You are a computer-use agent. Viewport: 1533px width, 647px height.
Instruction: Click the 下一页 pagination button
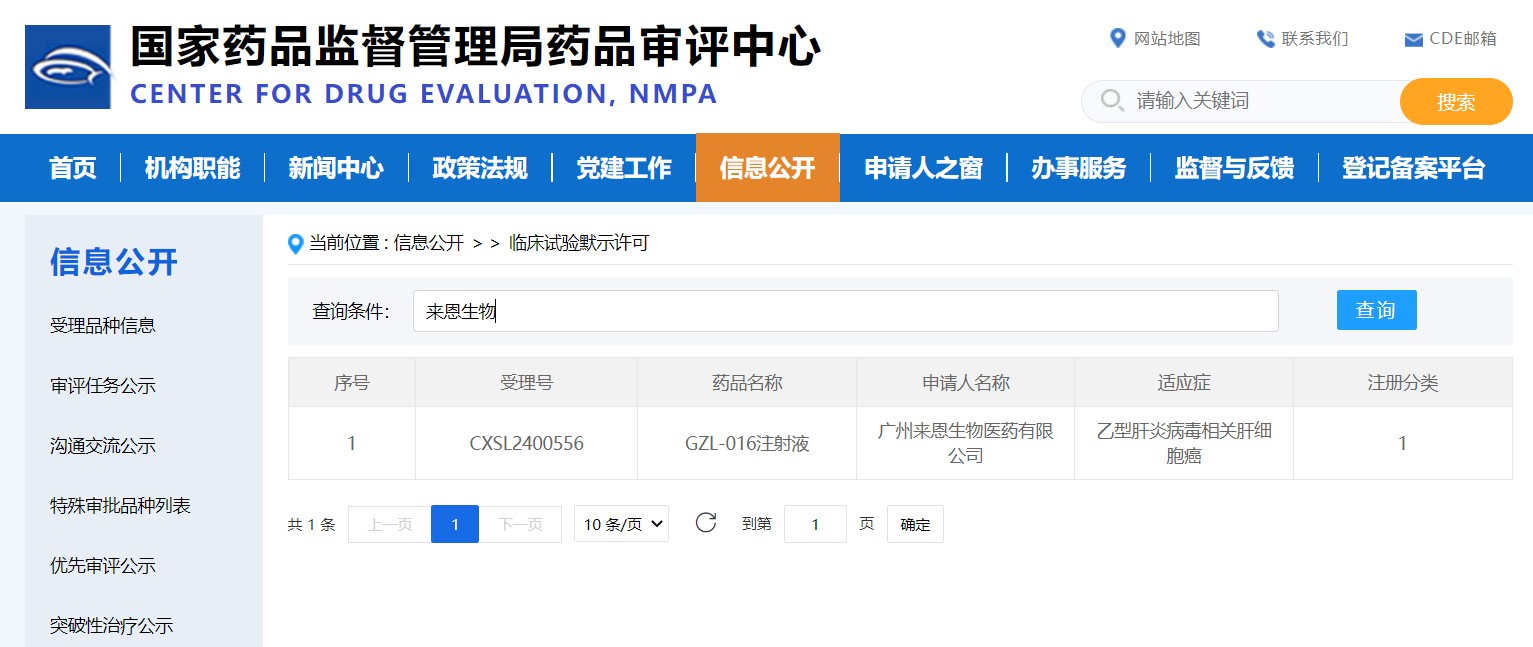(520, 524)
